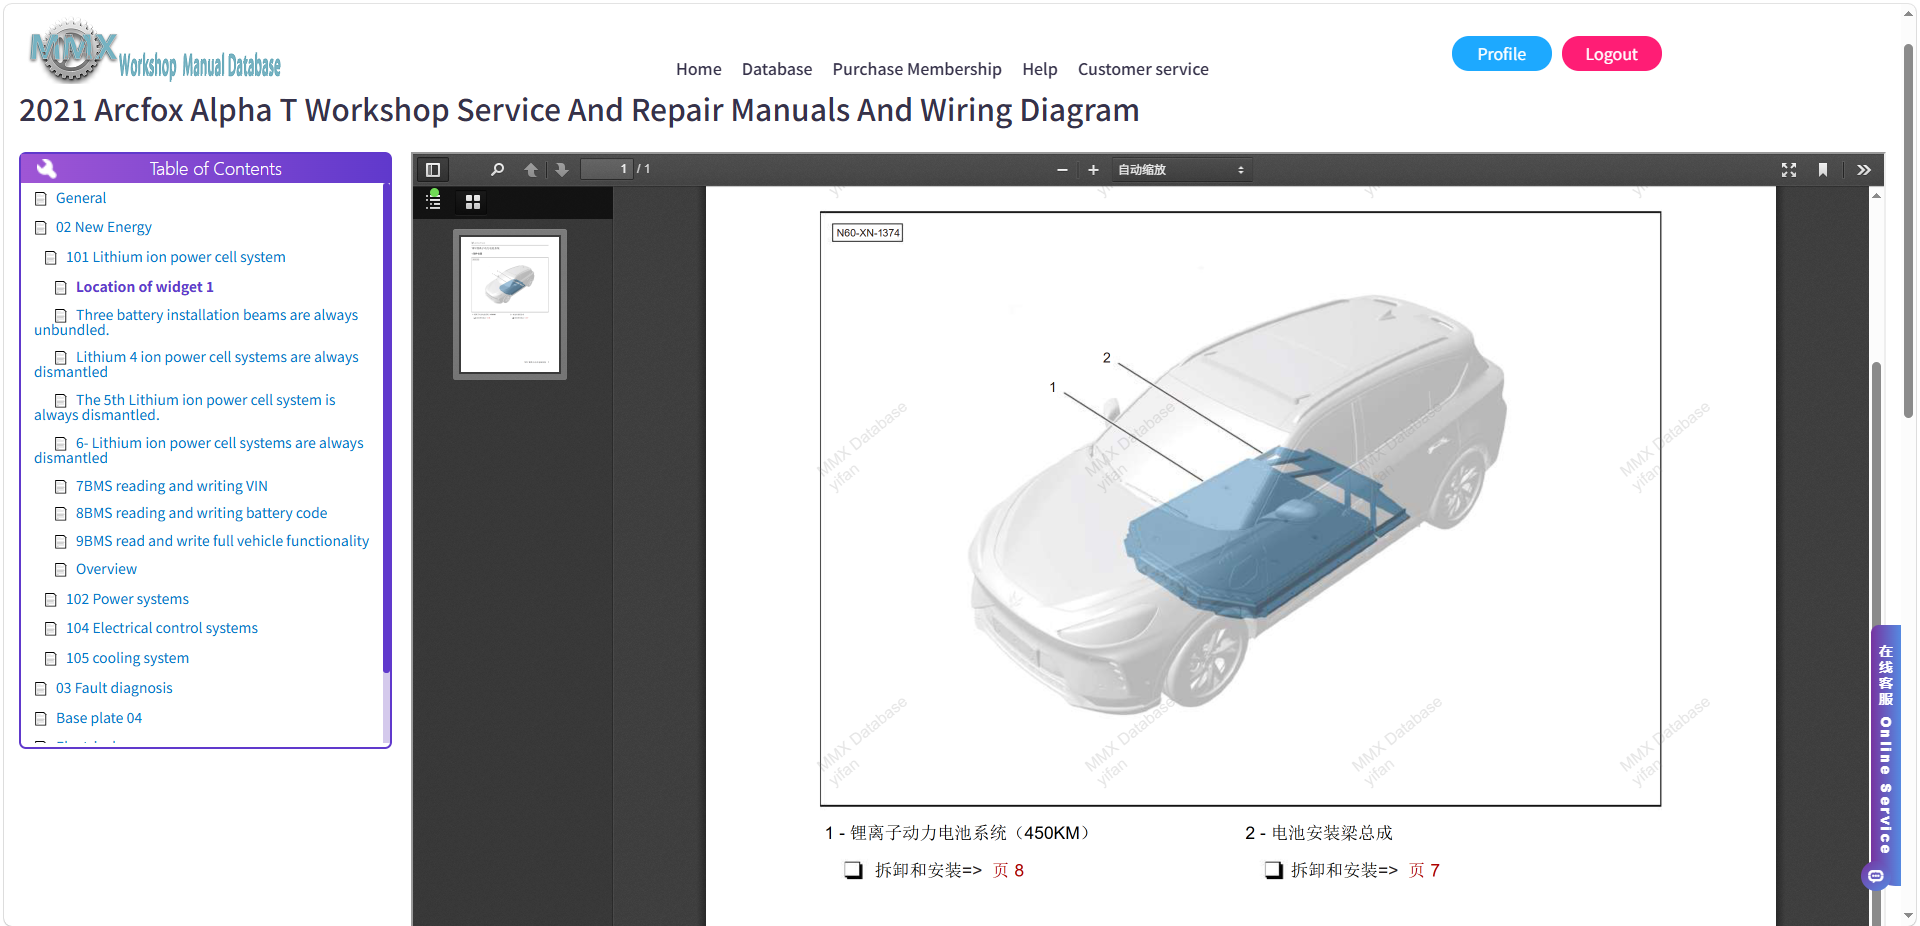This screenshot has height=926, width=1920.
Task: Open 8BMS reading and writing battery code
Action: coord(202,513)
